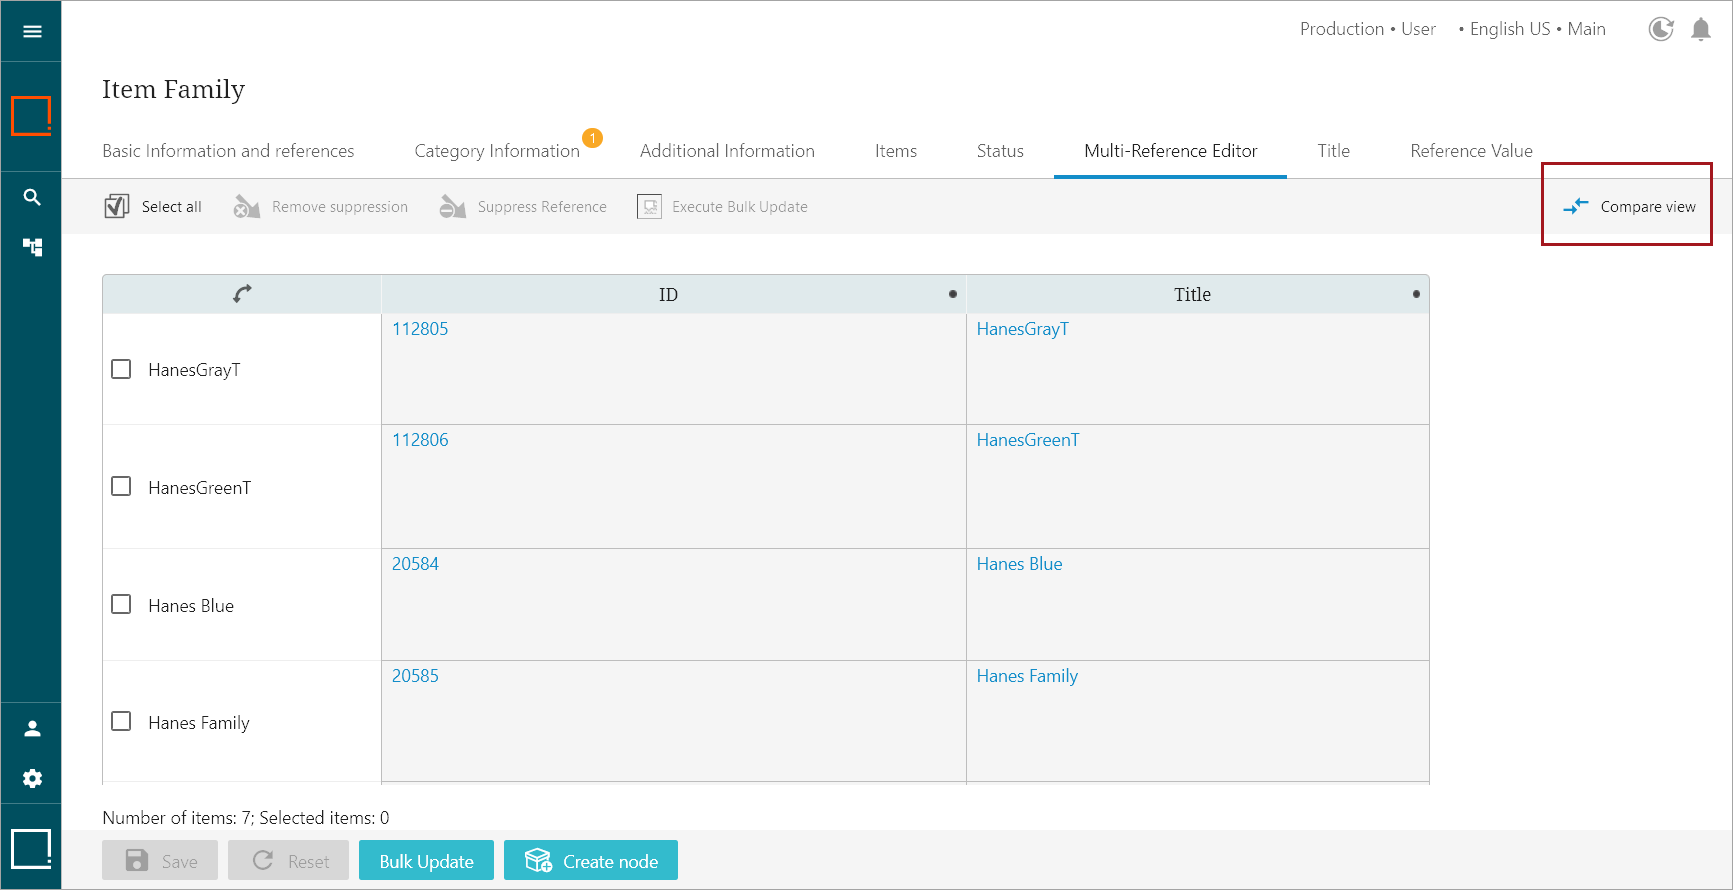Check the HanesGreenT row checkbox
This screenshot has width=1733, height=890.
click(x=121, y=486)
